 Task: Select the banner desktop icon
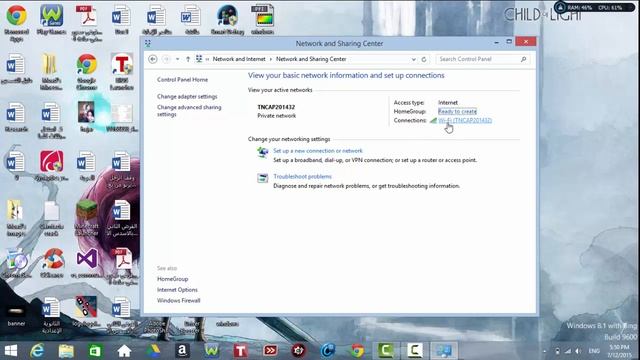(x=16, y=314)
